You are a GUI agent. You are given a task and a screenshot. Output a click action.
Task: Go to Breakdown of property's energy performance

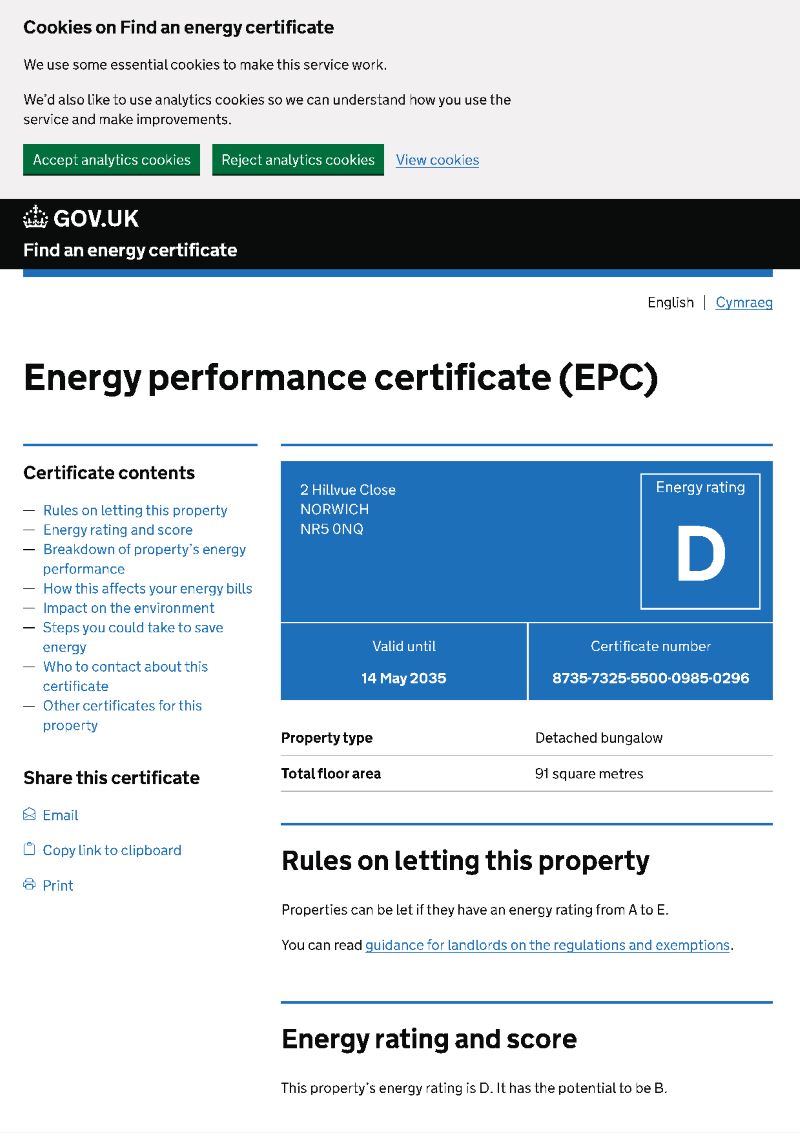tap(144, 549)
